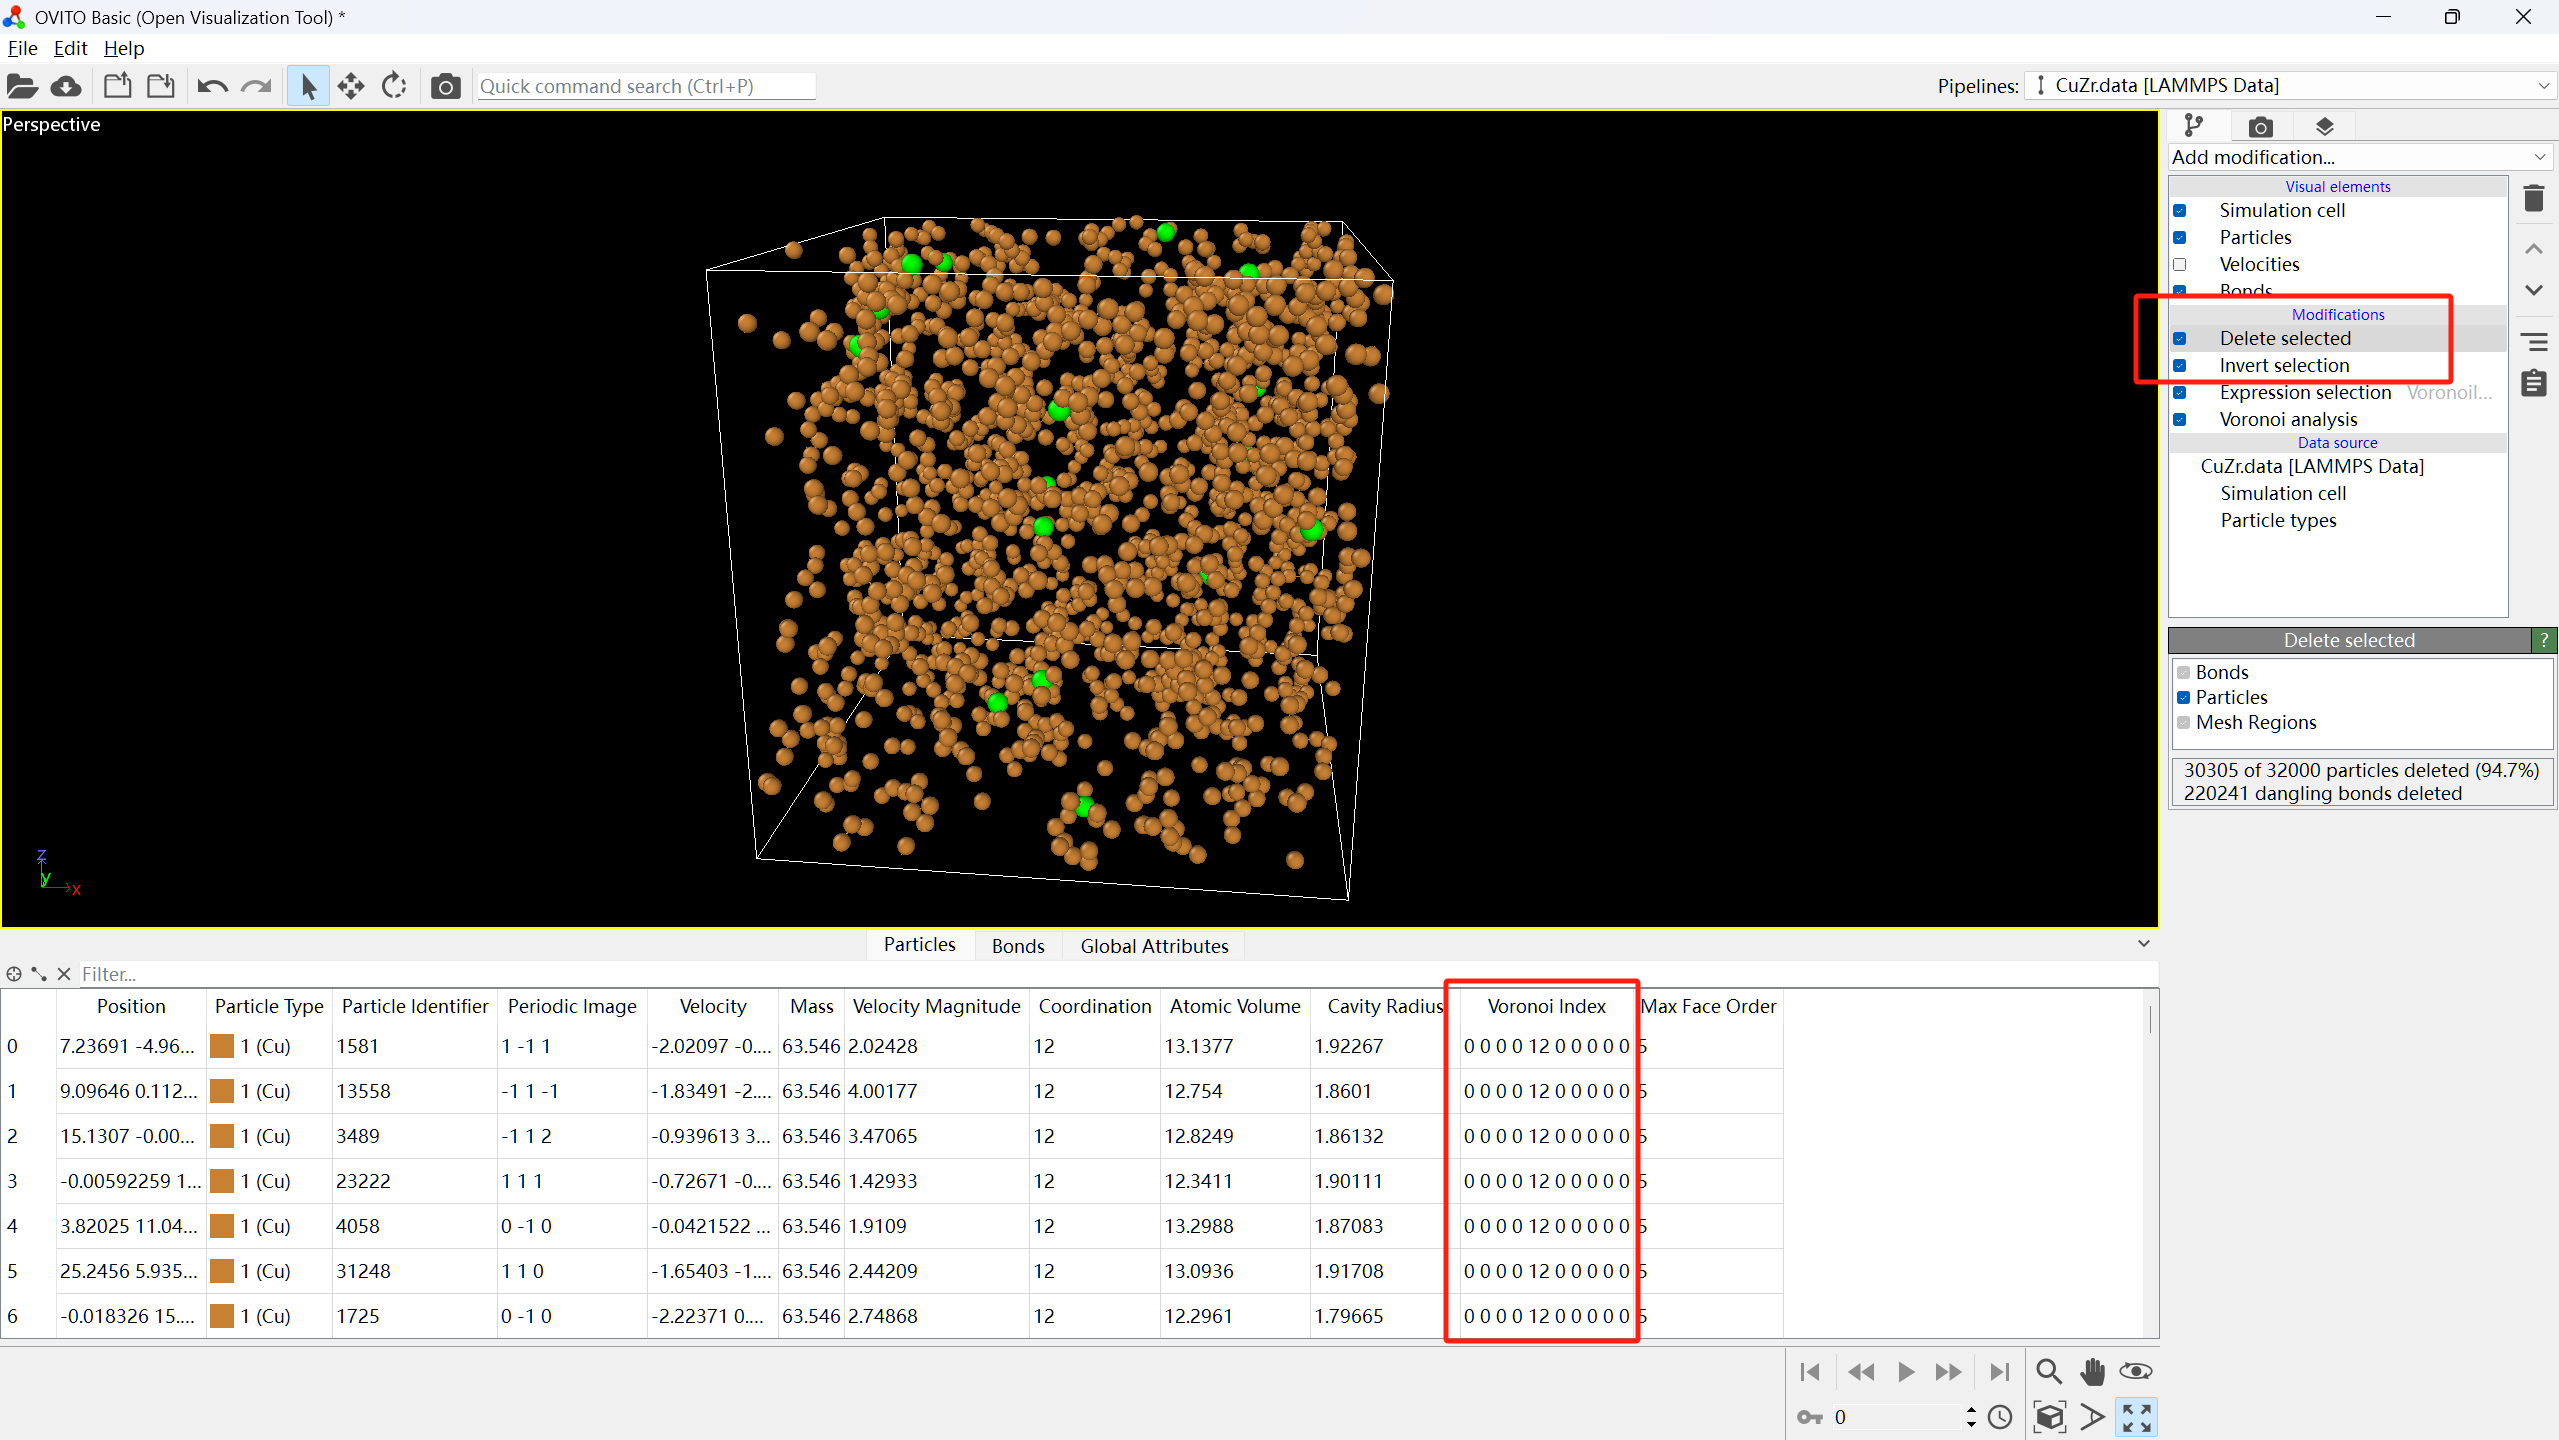Click the zoom magnifier viewport icon
The width and height of the screenshot is (2559, 1440).
[2048, 1371]
